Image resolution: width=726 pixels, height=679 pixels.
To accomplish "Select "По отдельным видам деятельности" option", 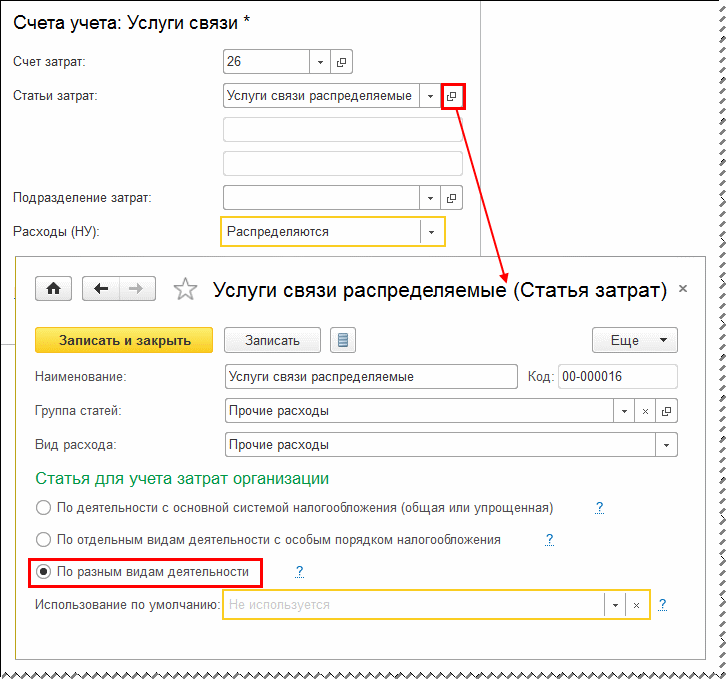I will tap(44, 540).
